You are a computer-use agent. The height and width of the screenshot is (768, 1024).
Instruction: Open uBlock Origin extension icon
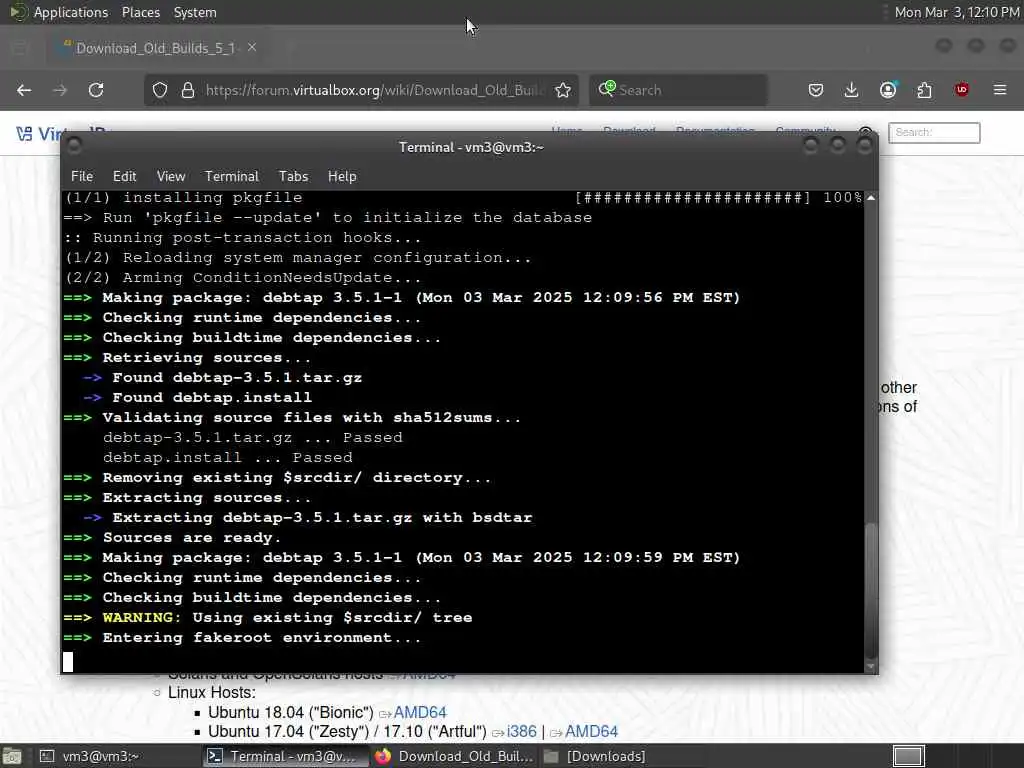[961, 90]
